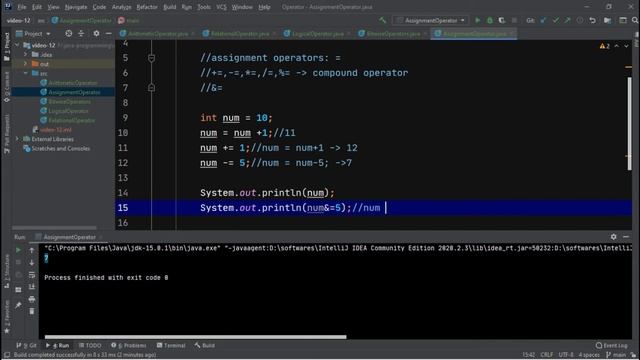
Task: Open the Structure side tool window
Action: [7, 271]
